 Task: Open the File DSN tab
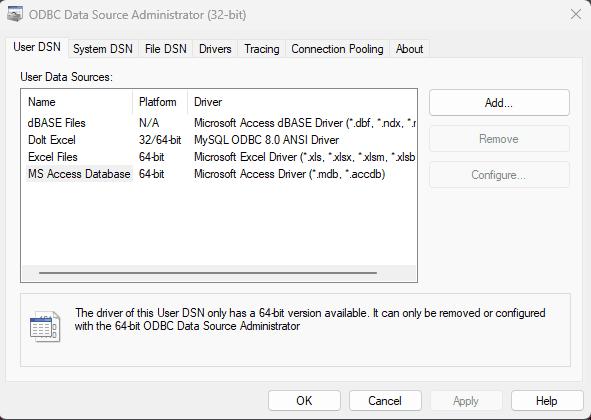(166, 49)
